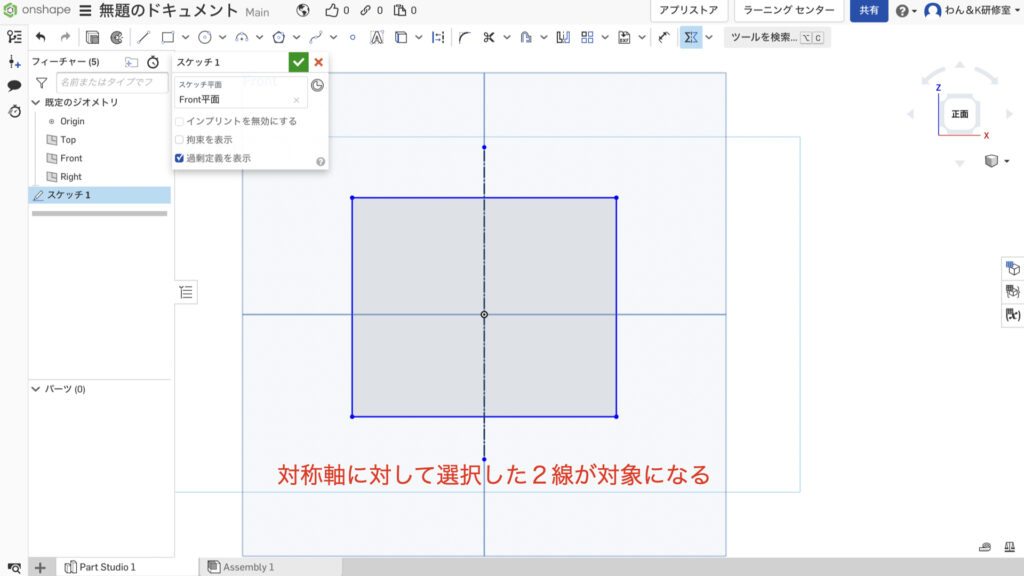The height and width of the screenshot is (576, 1024).
Task: Open the ラーニング センター button
Action: click(x=789, y=10)
